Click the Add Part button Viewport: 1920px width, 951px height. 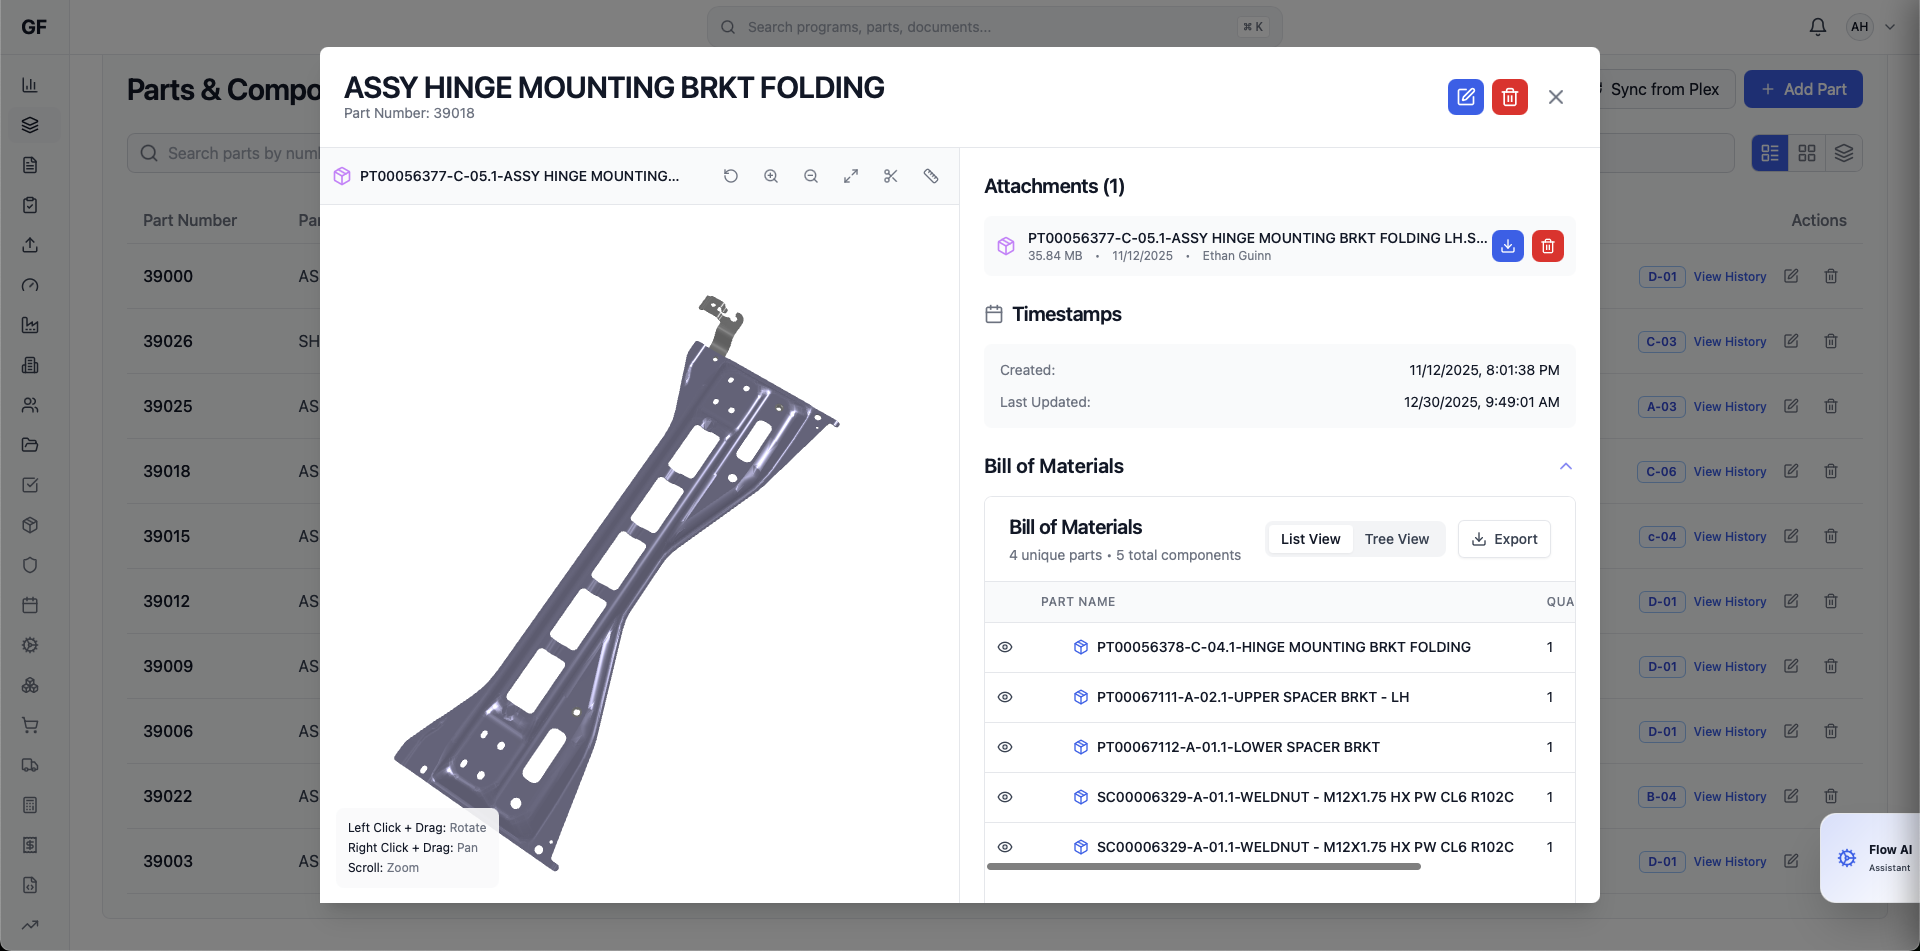[1802, 89]
